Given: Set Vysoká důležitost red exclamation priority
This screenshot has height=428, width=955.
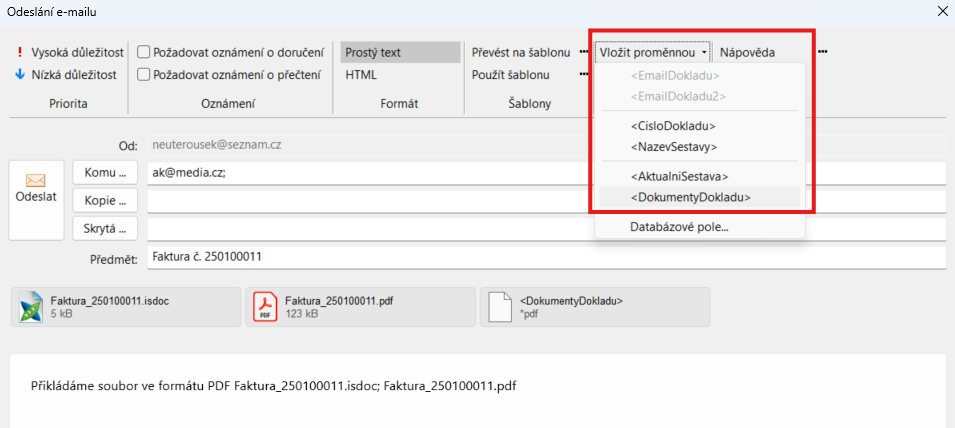Looking at the screenshot, I should [20, 52].
